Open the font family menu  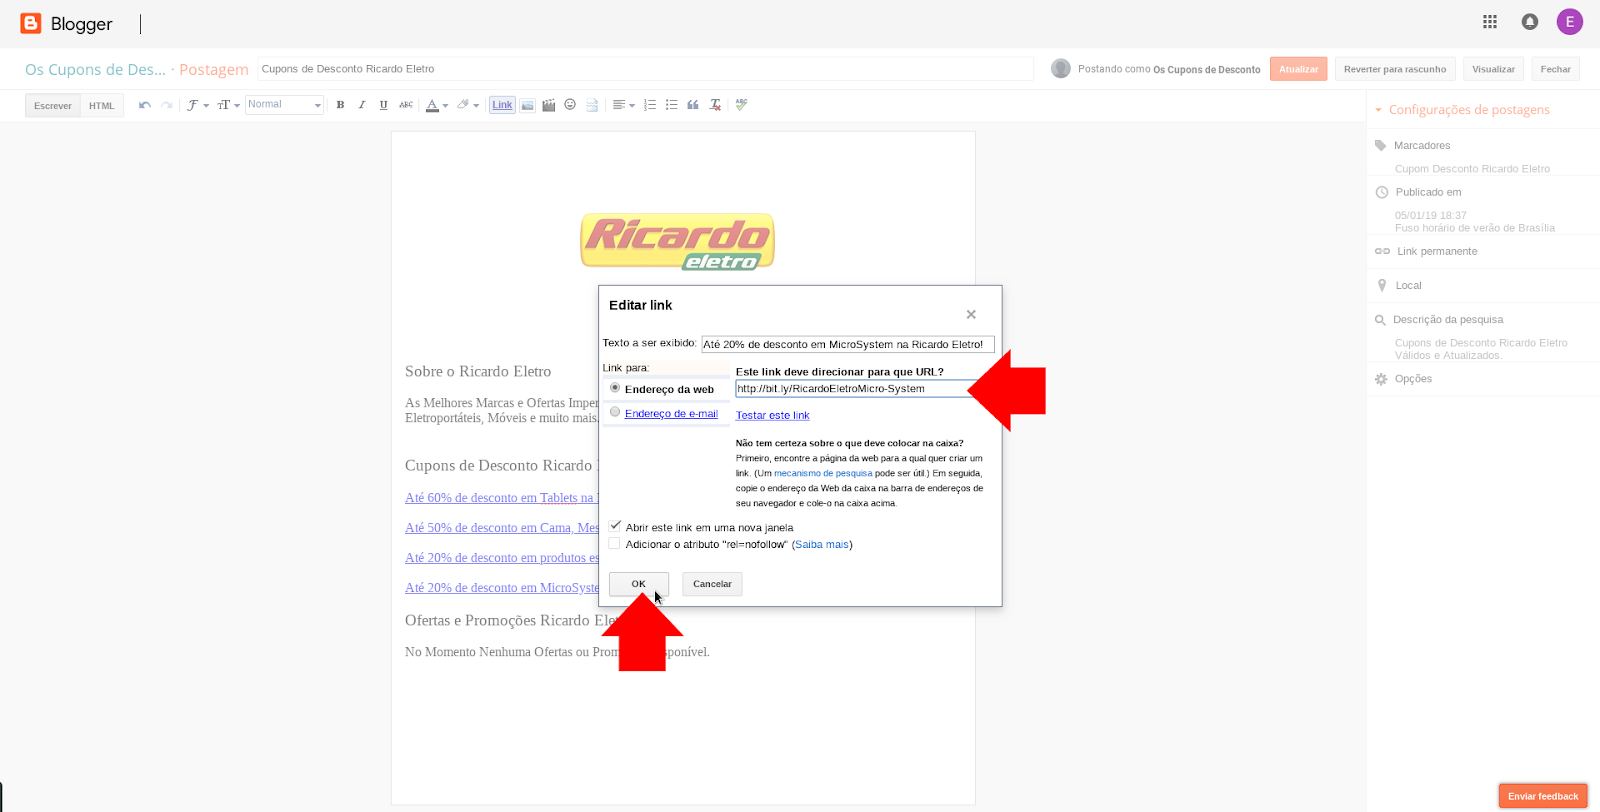point(197,105)
